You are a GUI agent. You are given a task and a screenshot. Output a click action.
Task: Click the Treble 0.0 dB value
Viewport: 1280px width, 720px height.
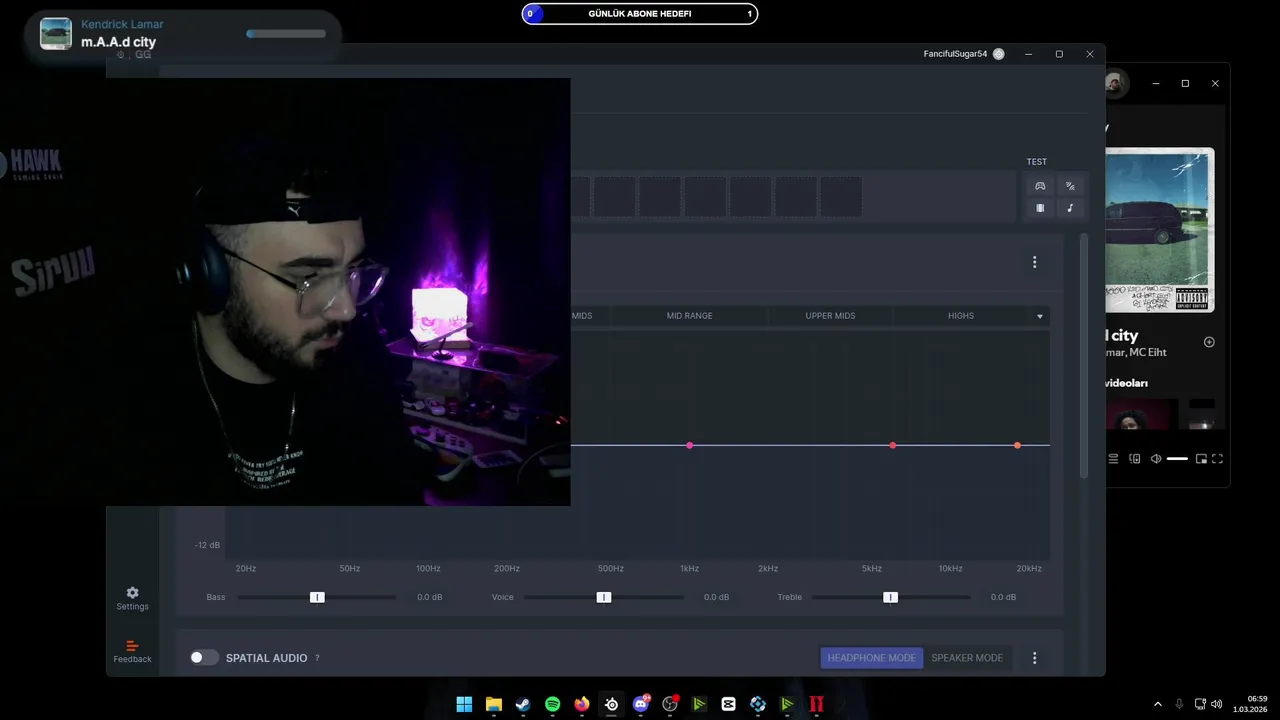[x=1003, y=597]
